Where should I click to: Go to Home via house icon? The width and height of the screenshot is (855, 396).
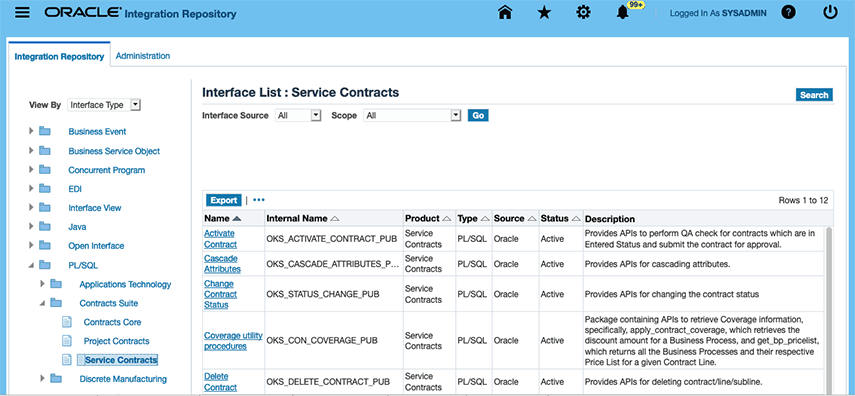(x=506, y=13)
